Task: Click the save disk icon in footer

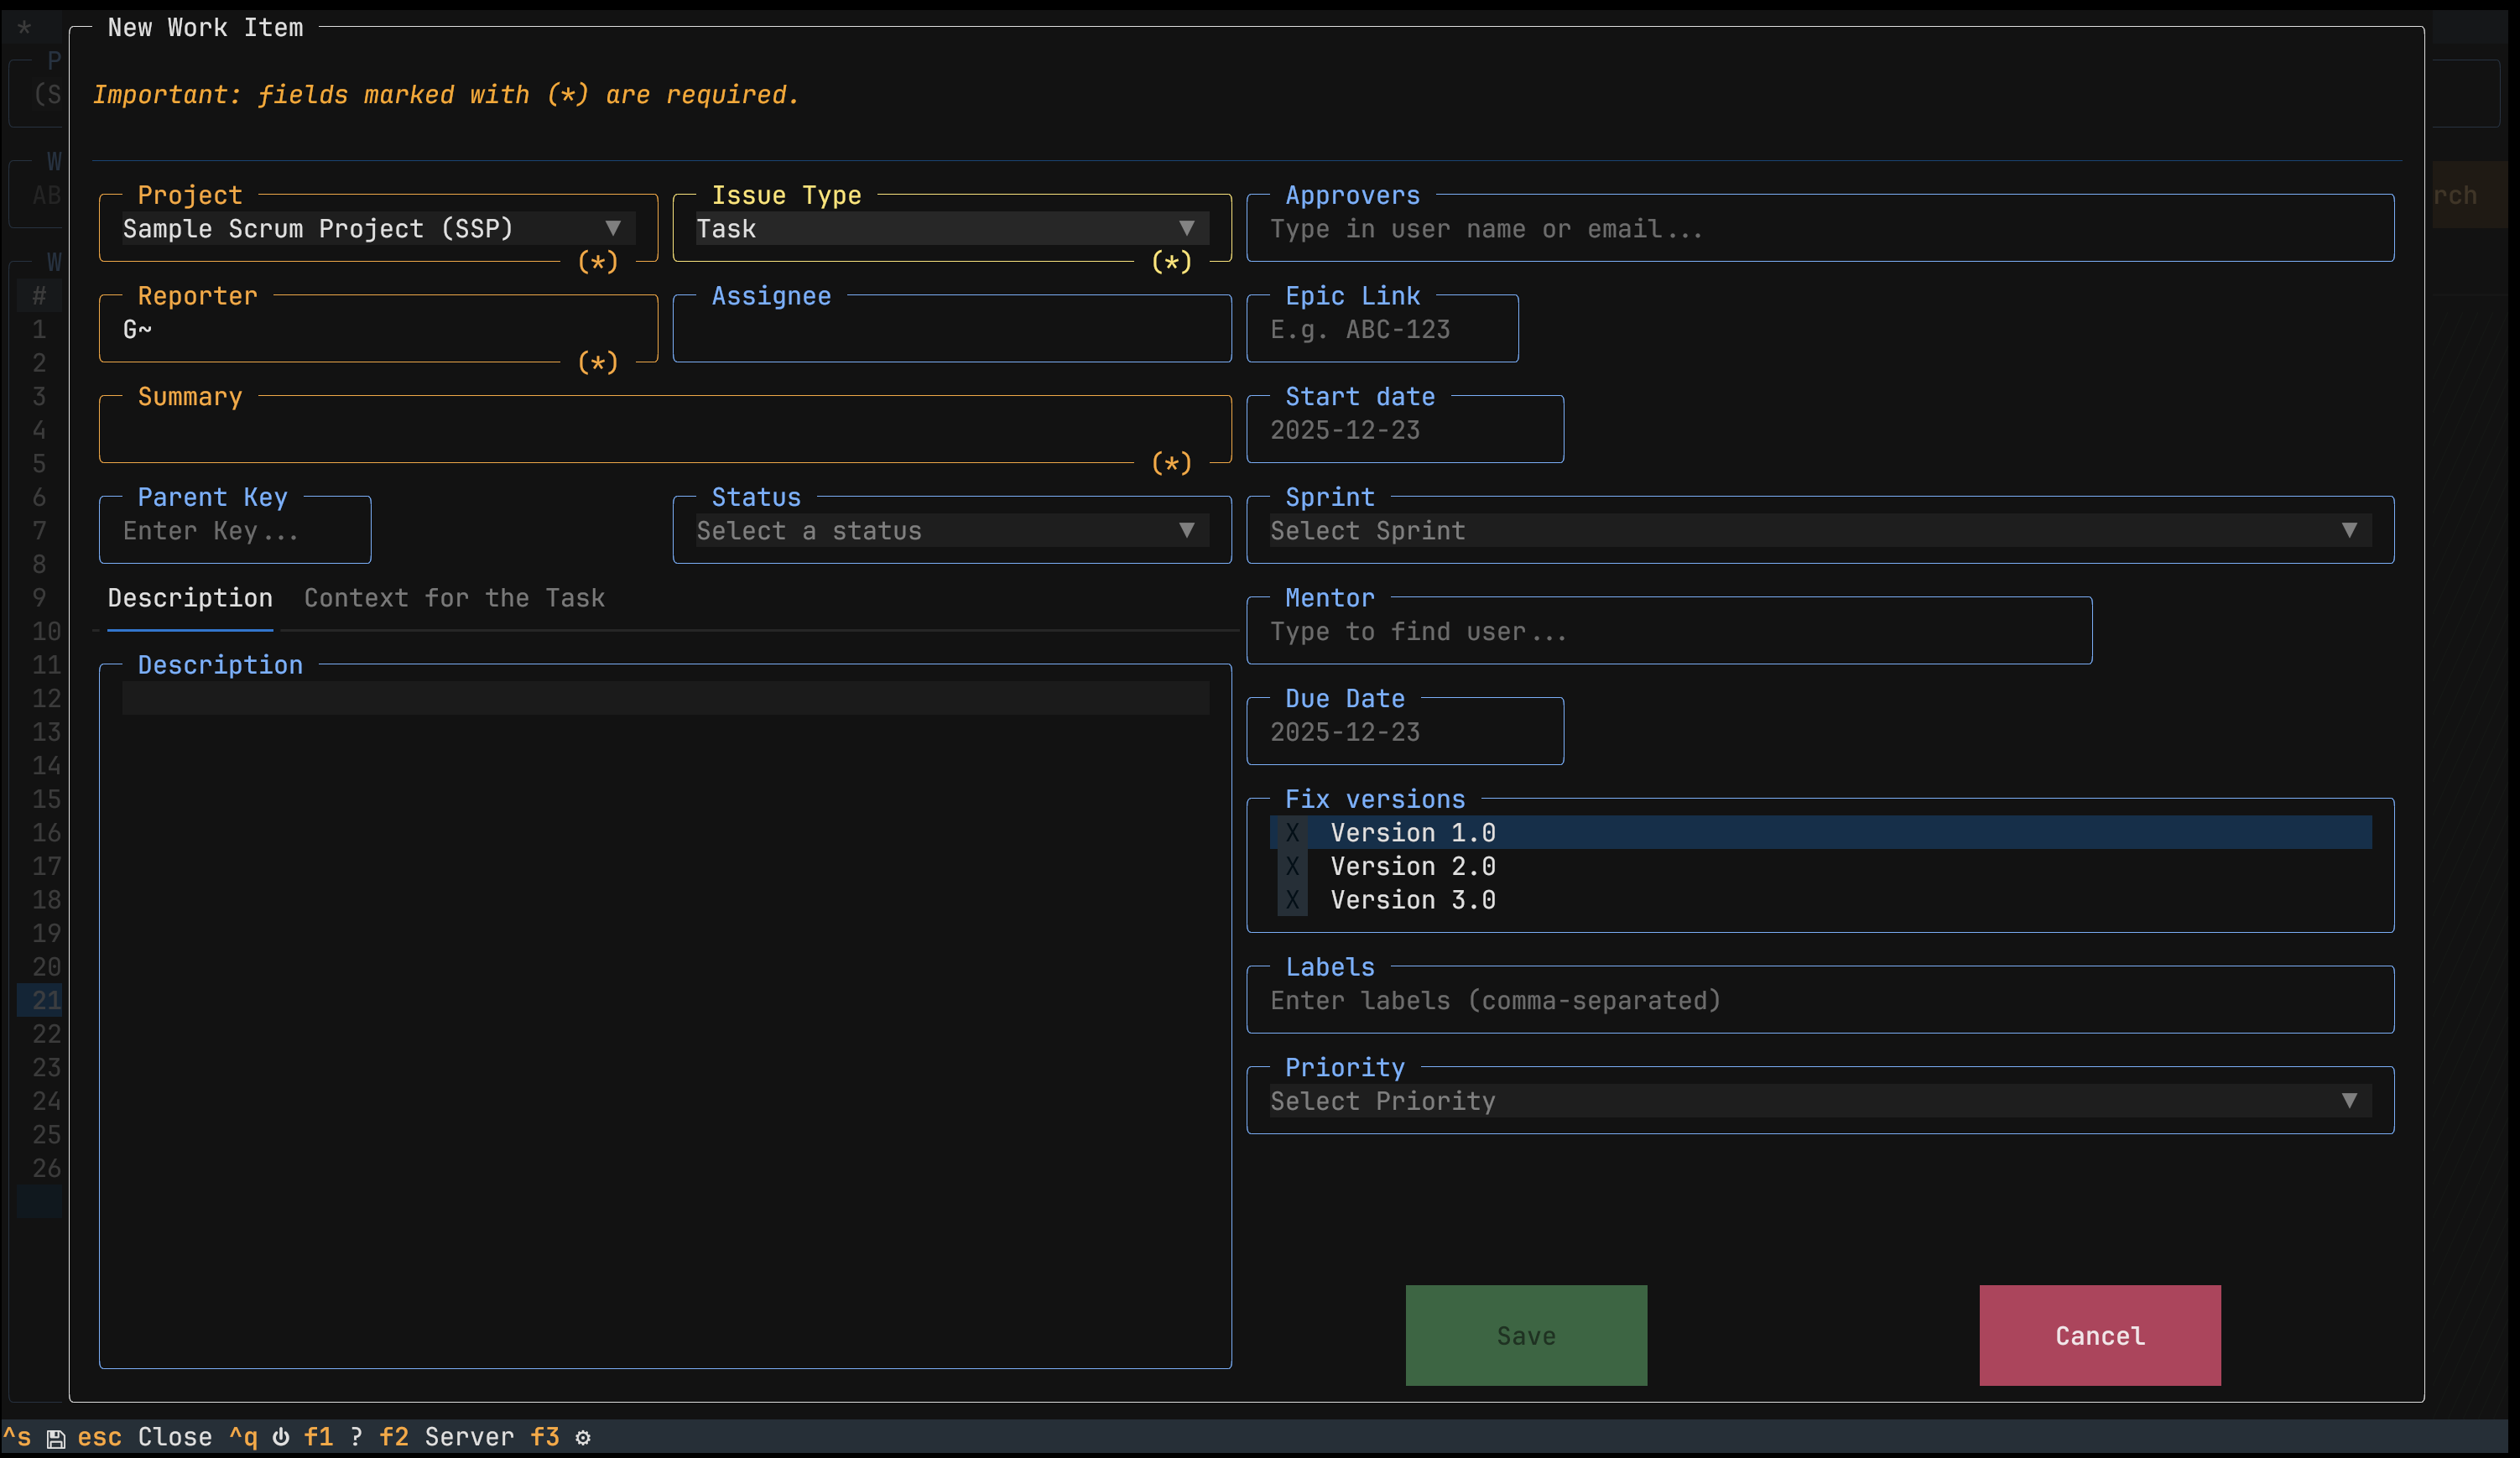Action: 56,1438
